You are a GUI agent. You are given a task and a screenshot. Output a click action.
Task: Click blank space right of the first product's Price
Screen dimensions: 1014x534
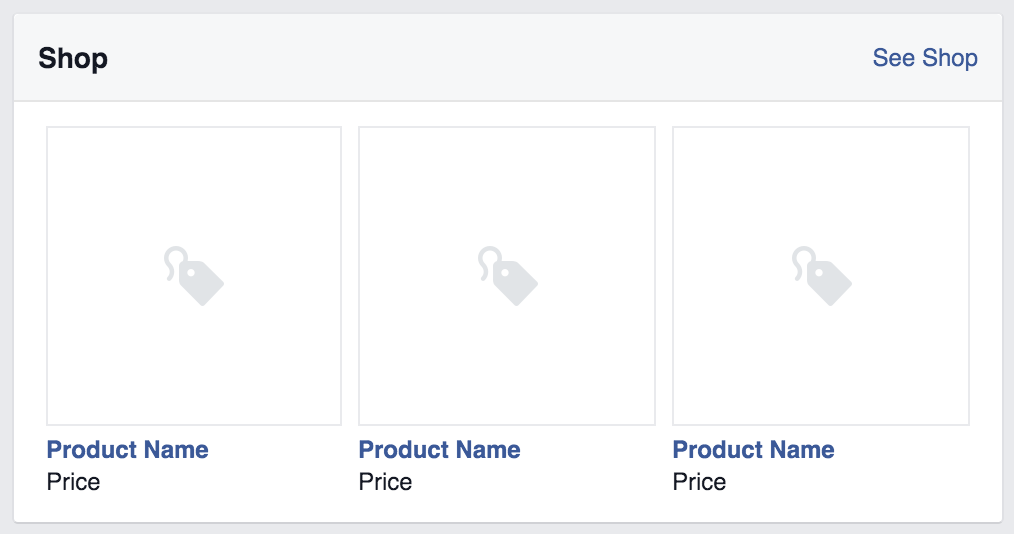220,482
